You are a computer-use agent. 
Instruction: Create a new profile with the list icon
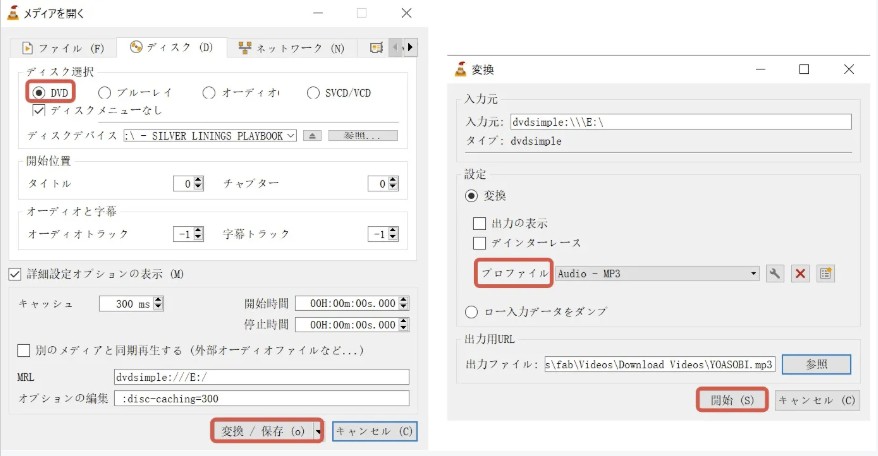(x=825, y=273)
